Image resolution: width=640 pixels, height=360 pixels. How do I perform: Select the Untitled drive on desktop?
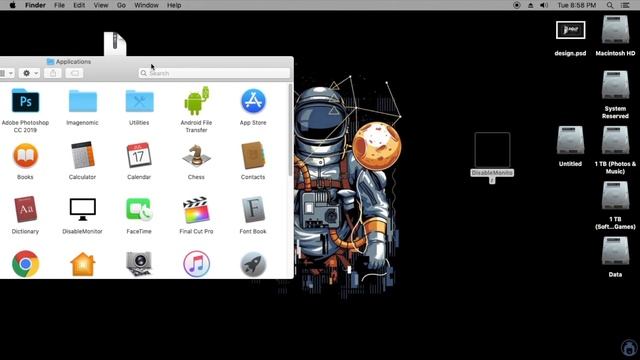[570, 140]
